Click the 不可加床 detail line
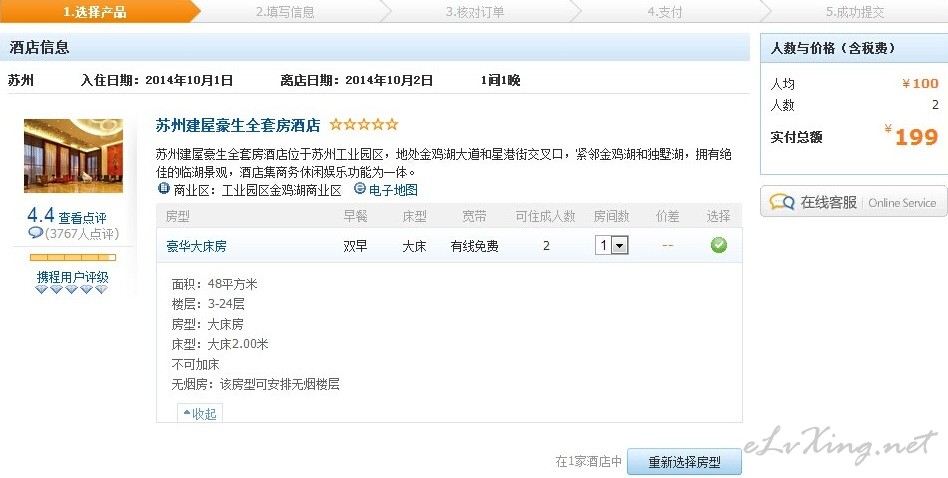The image size is (948, 478). coord(195,364)
